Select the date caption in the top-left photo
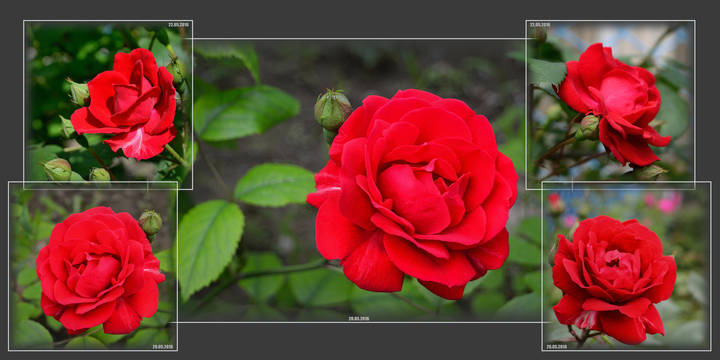 (179, 25)
